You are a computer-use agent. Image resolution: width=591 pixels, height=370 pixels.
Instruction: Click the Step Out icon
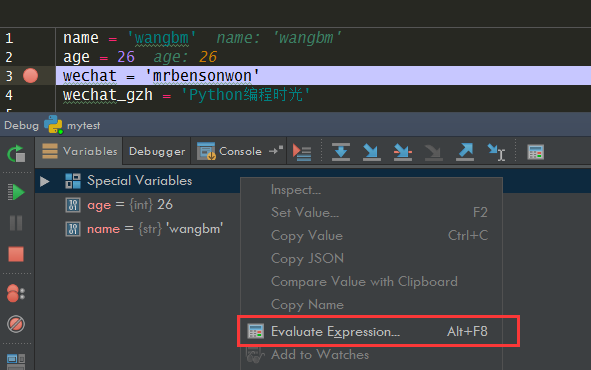tap(465, 152)
